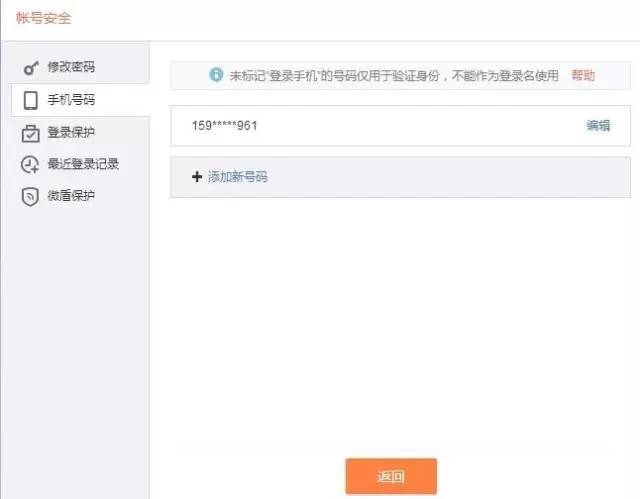View 最近登录记录 page
Image resolution: width=640 pixels, height=499 pixels.
click(81, 164)
